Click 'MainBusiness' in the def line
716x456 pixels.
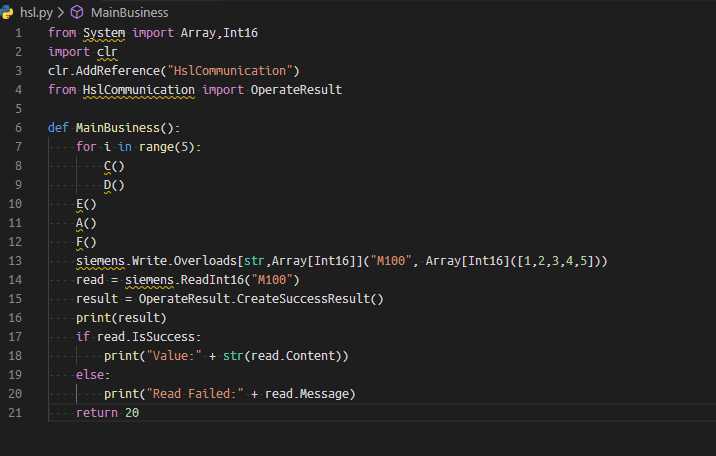118,128
